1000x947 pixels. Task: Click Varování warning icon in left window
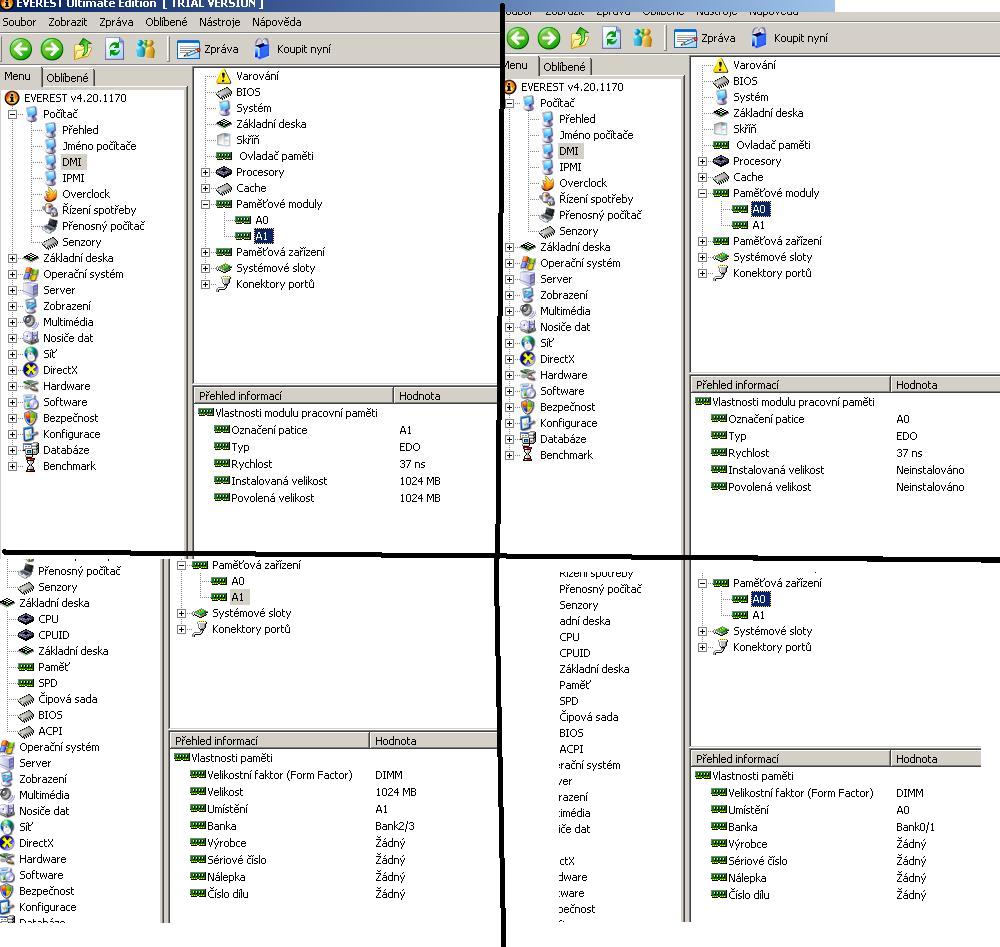tap(222, 76)
